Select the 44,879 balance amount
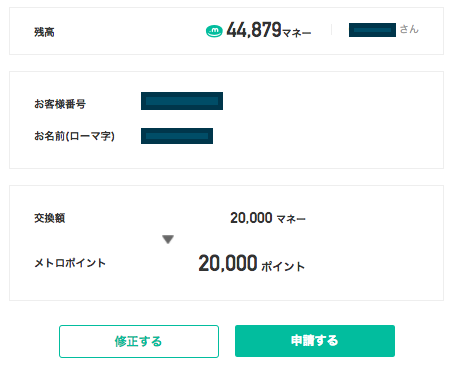The image size is (453, 365). [254, 30]
